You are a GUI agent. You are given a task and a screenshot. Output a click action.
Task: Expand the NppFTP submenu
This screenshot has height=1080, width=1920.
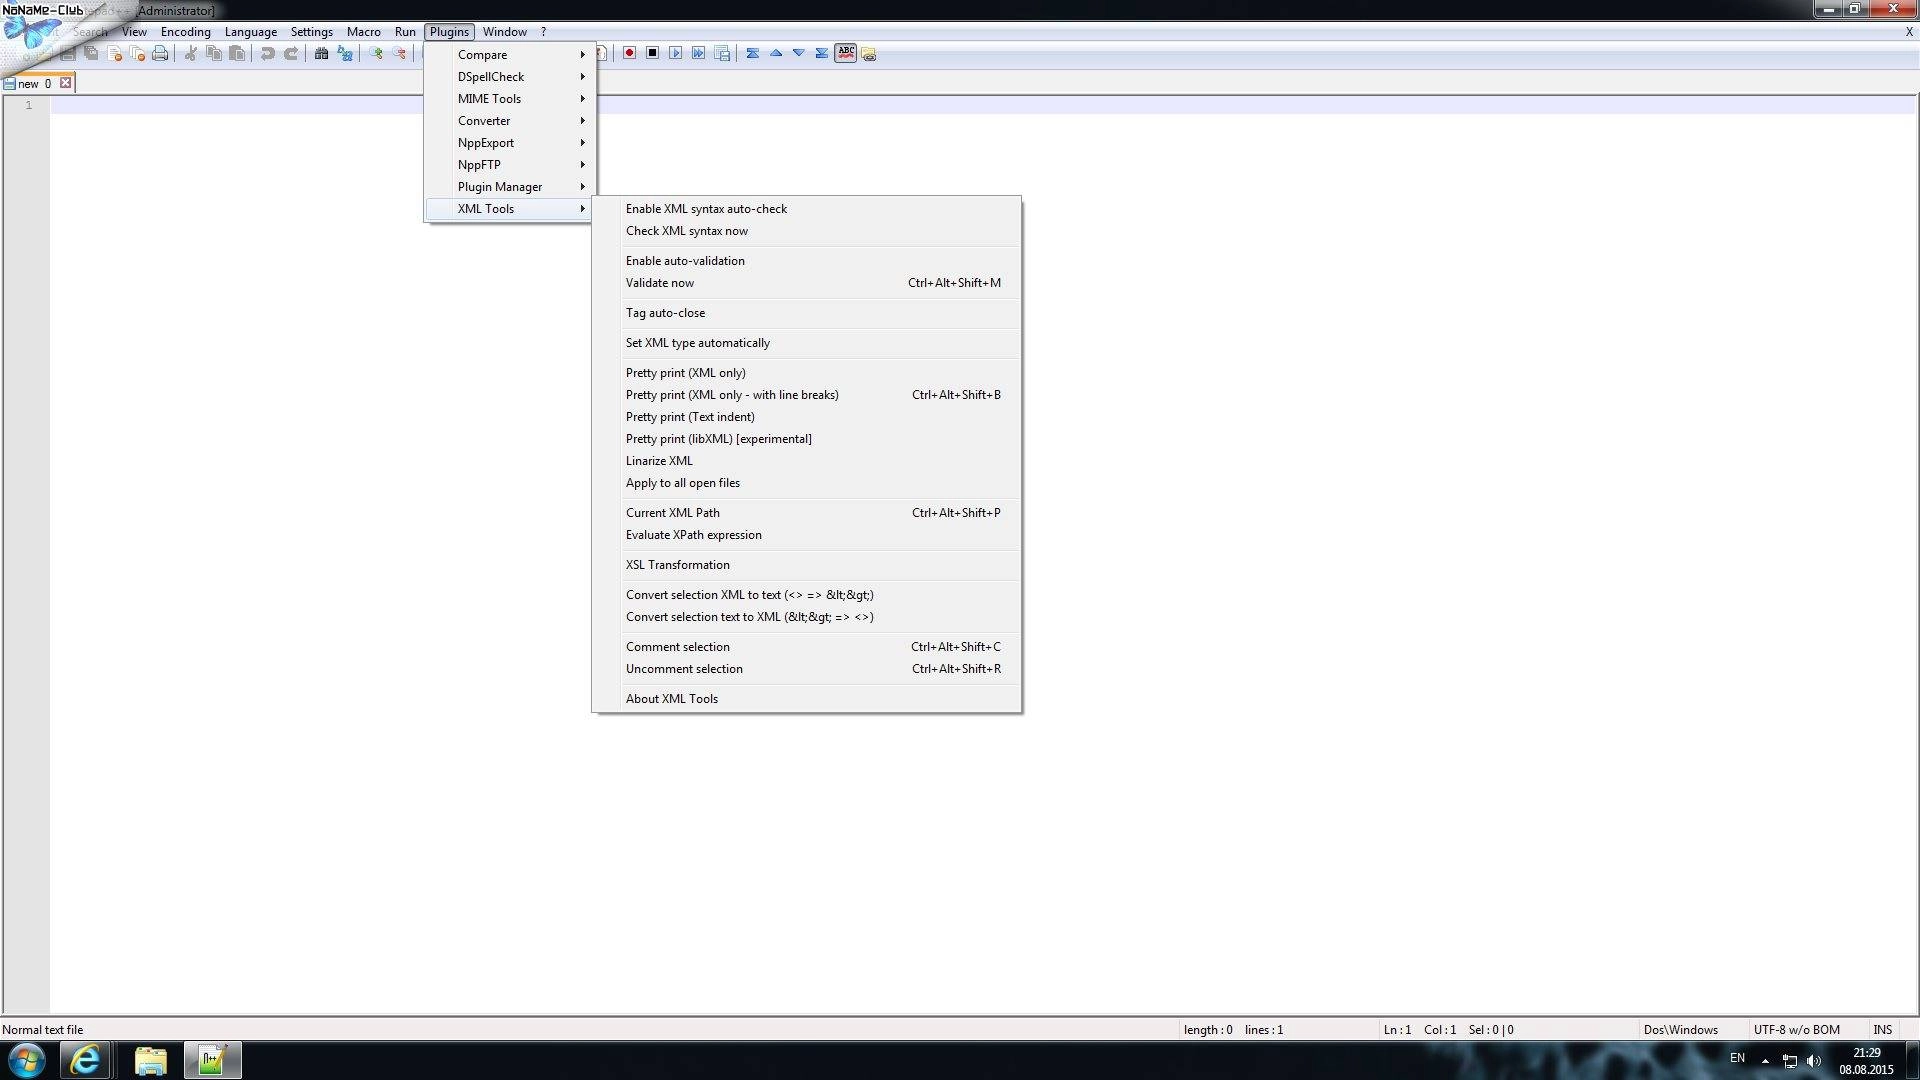[510, 165]
